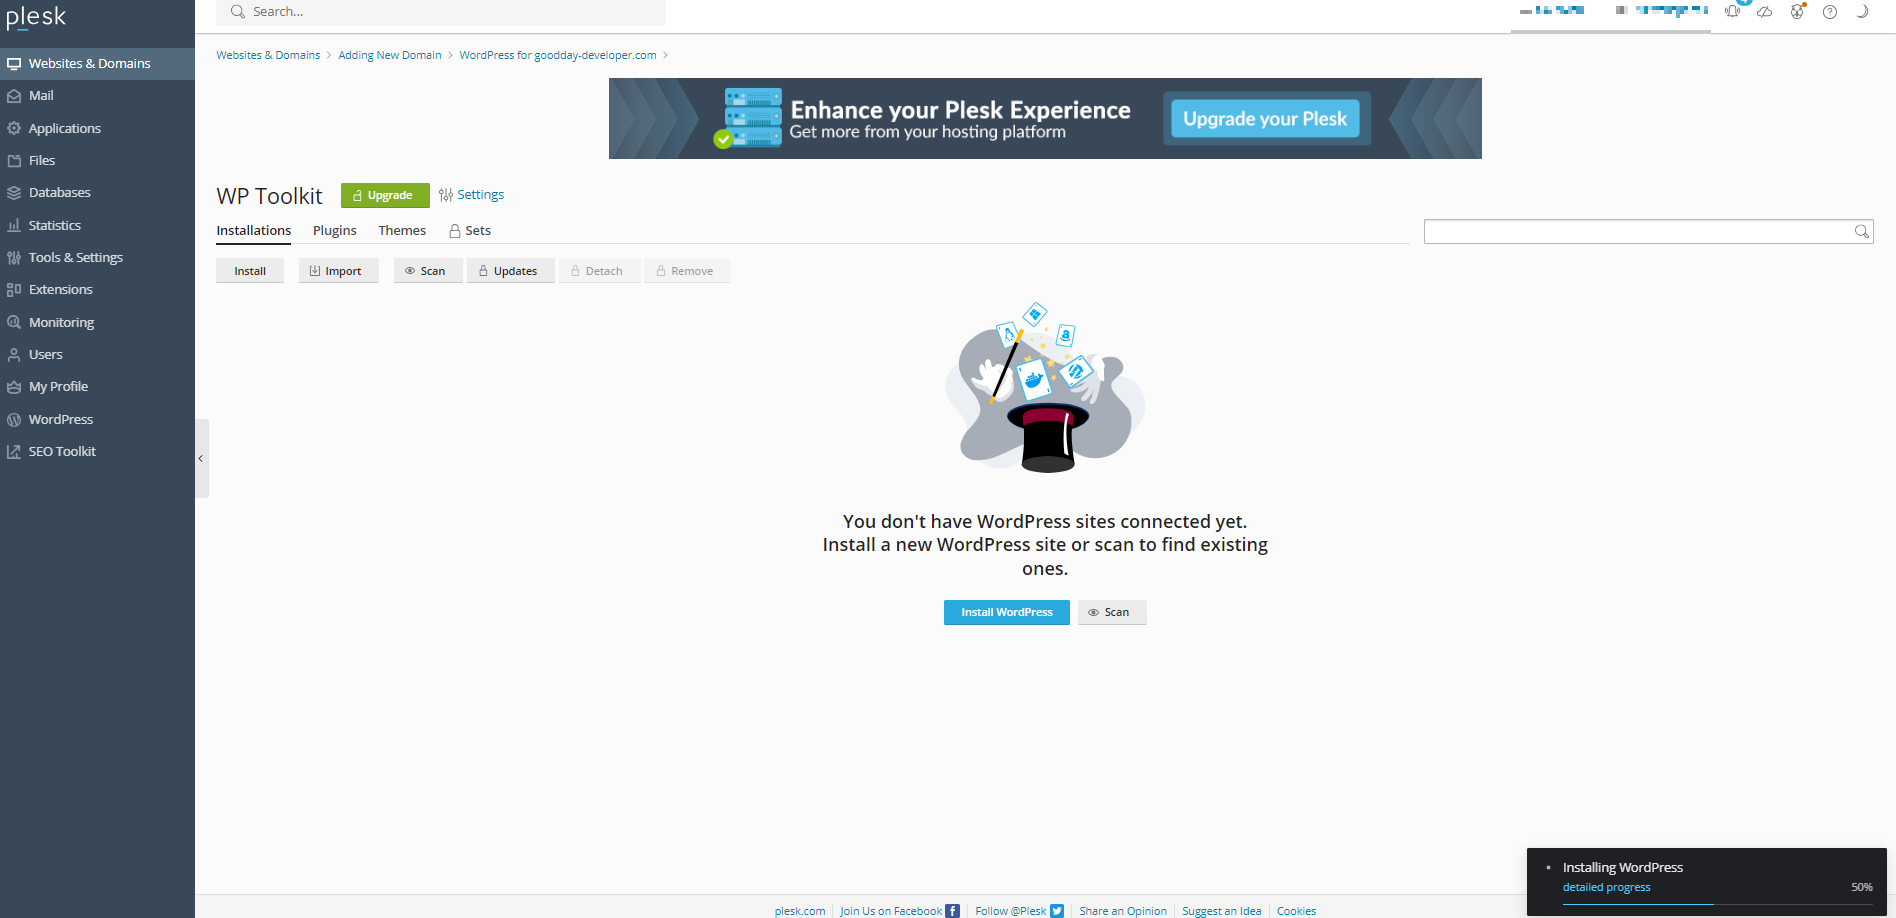
Task: Click WordPress for goodday-developer.com breadcrumb
Action: tap(558, 55)
